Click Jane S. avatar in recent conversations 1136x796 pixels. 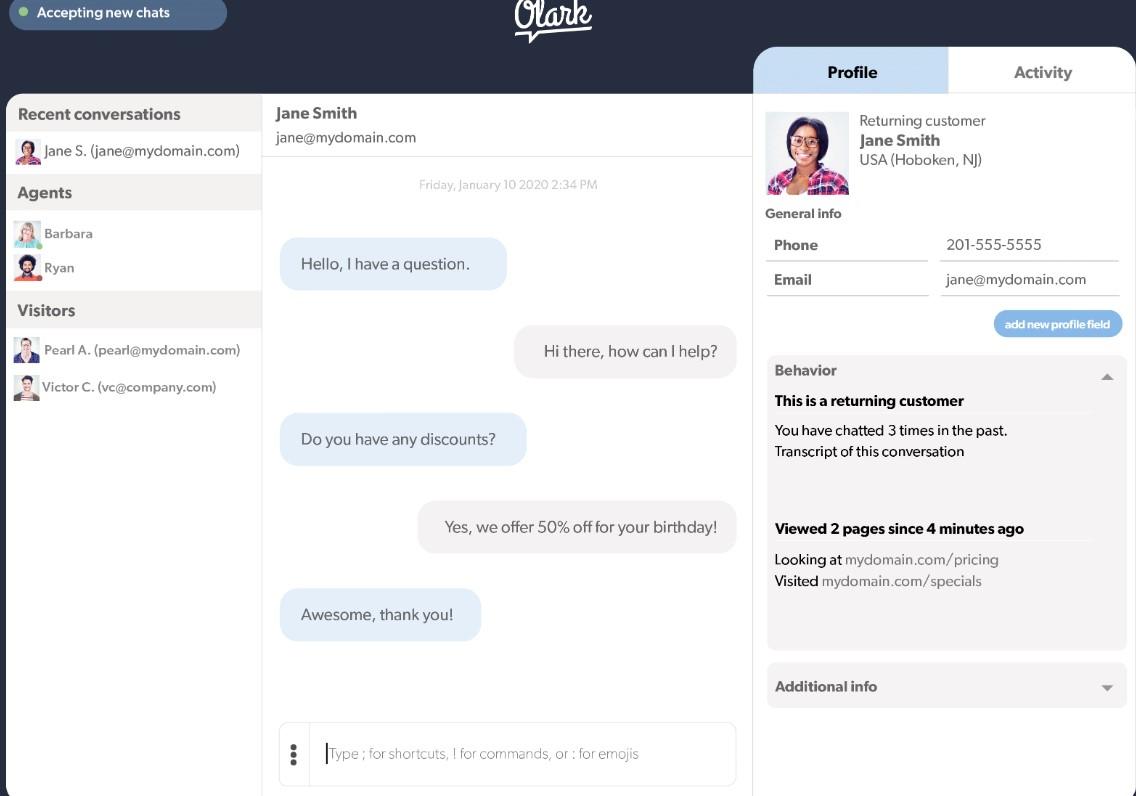click(28, 152)
